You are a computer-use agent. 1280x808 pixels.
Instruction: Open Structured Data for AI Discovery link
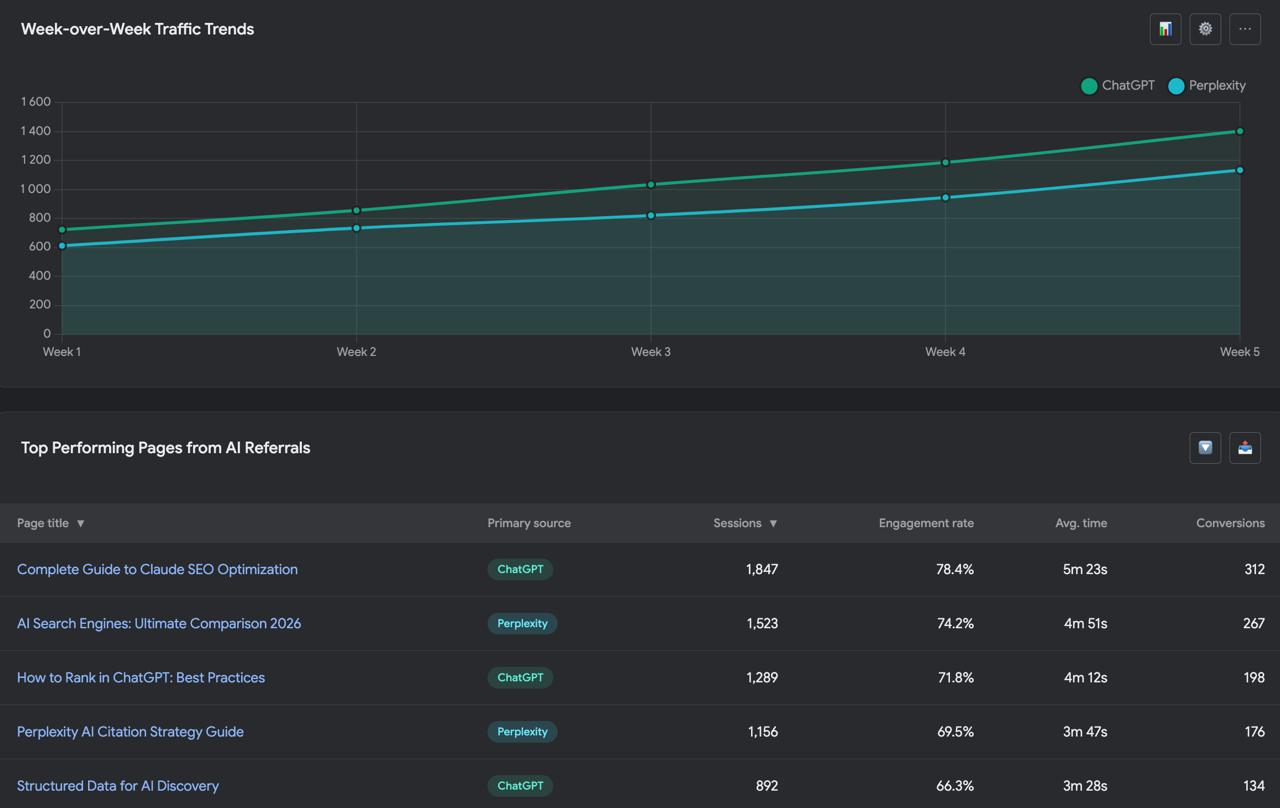[x=118, y=785]
